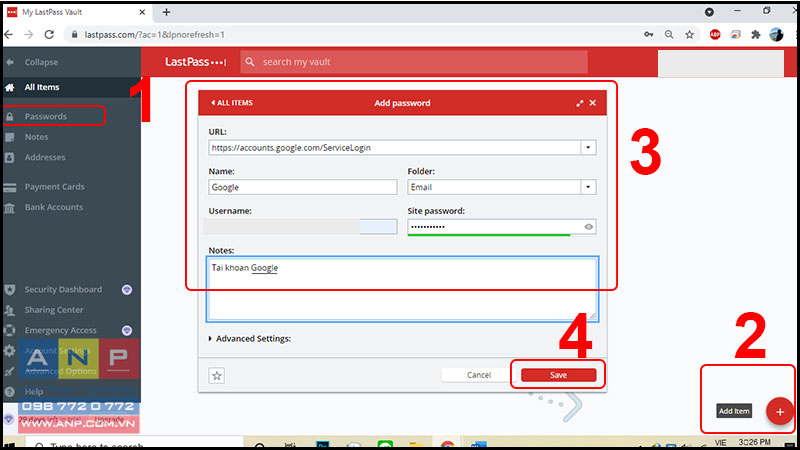Open the Help section
This screenshot has width=800, height=450.
click(x=34, y=392)
